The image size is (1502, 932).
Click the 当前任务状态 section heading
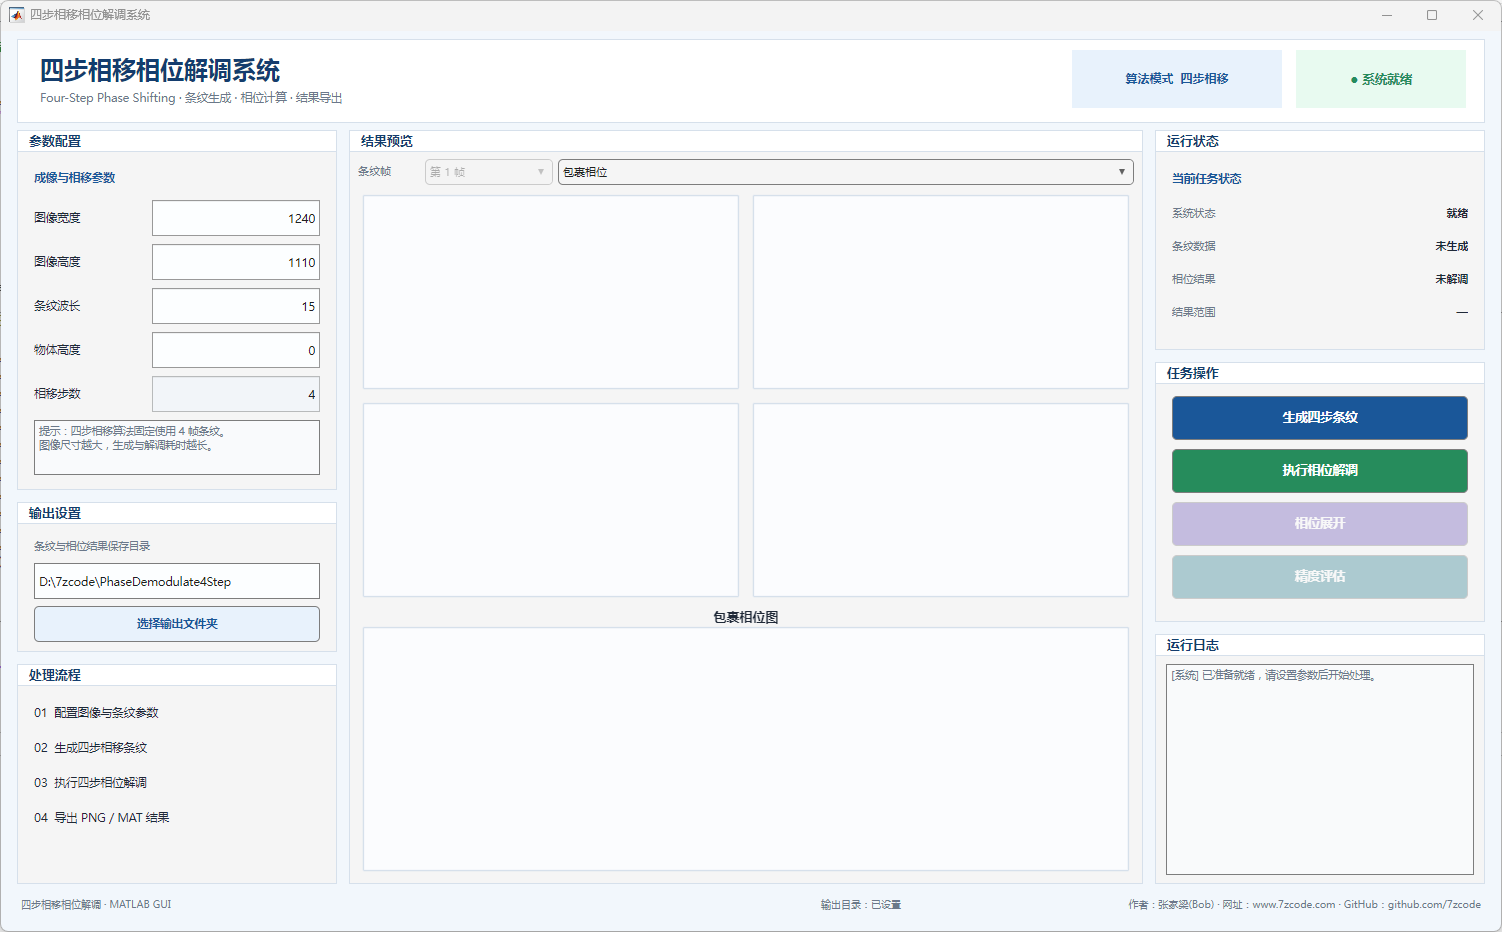click(1207, 179)
